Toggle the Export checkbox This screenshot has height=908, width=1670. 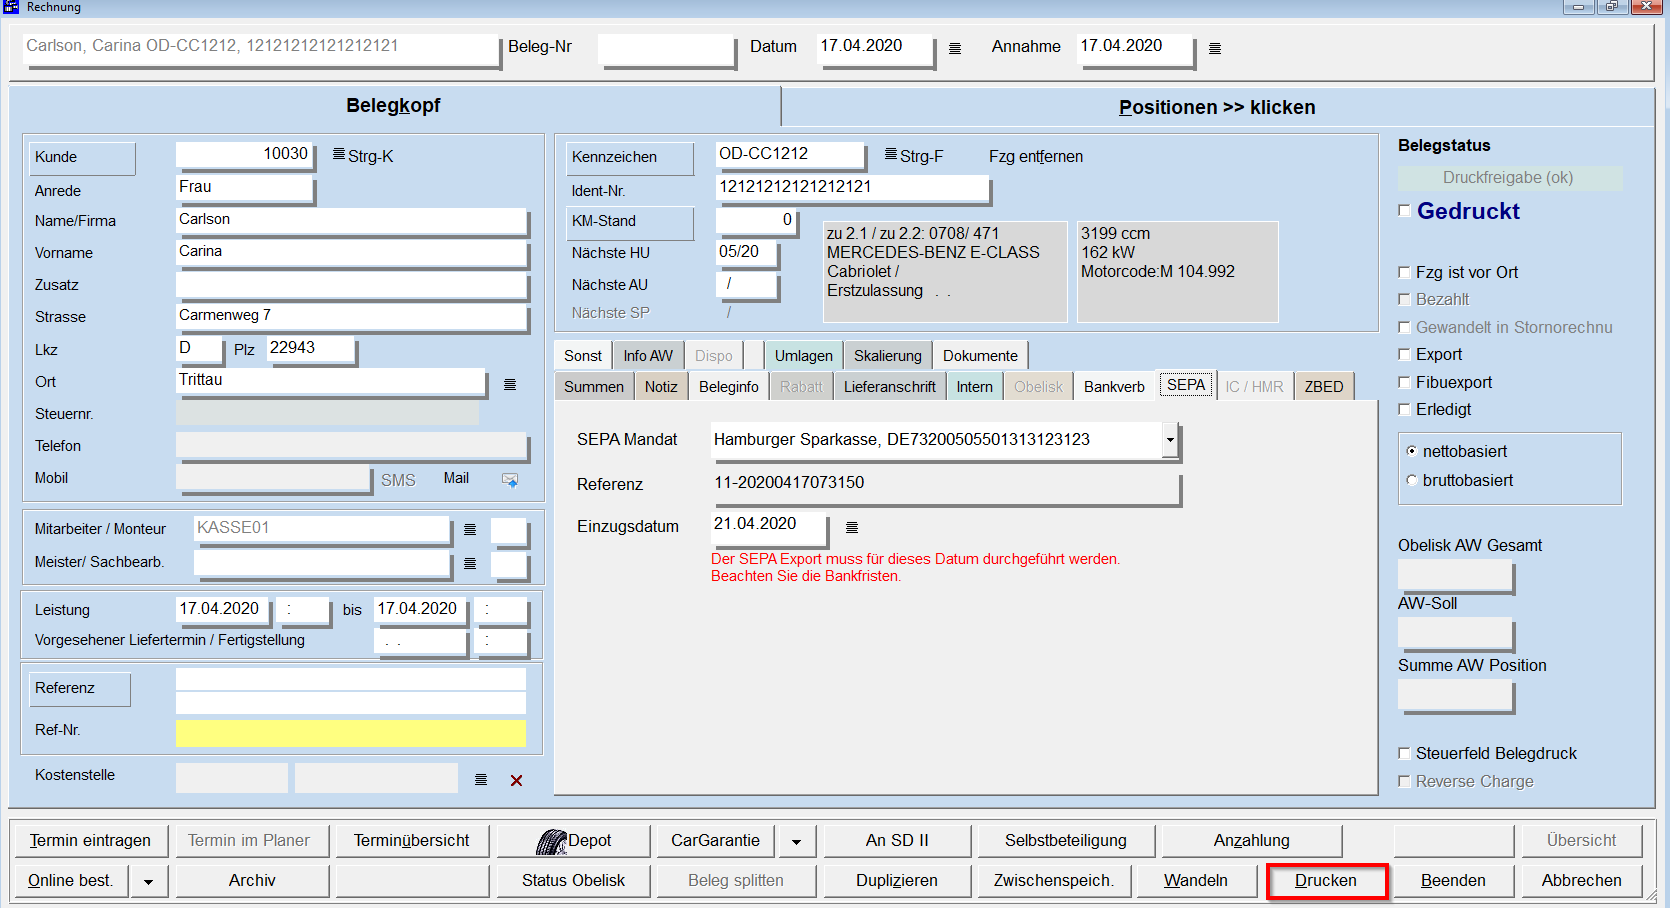[1404, 354]
